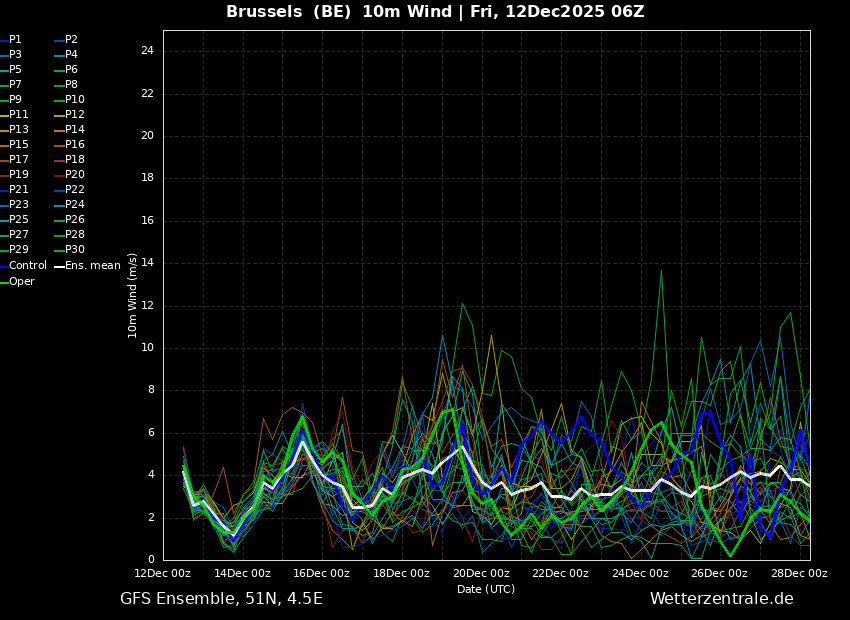This screenshot has width=850, height=620.
Task: Select the 20Dec 00z x-axis tick
Action: tap(481, 574)
